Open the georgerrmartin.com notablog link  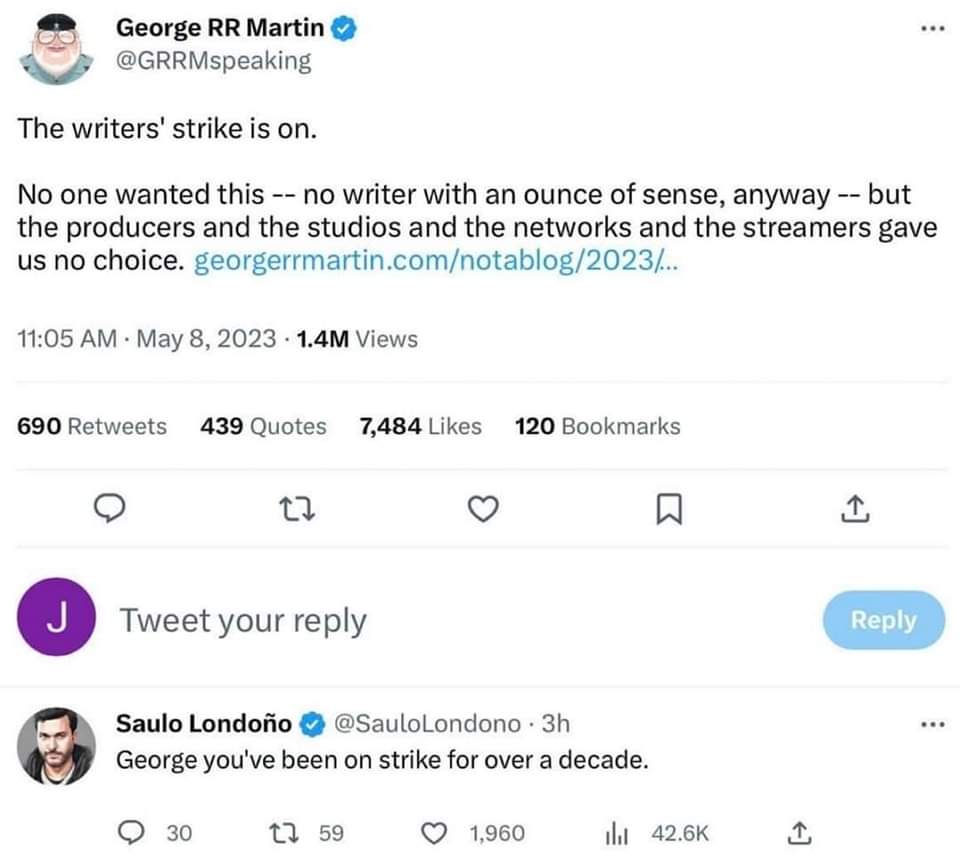tap(436, 263)
